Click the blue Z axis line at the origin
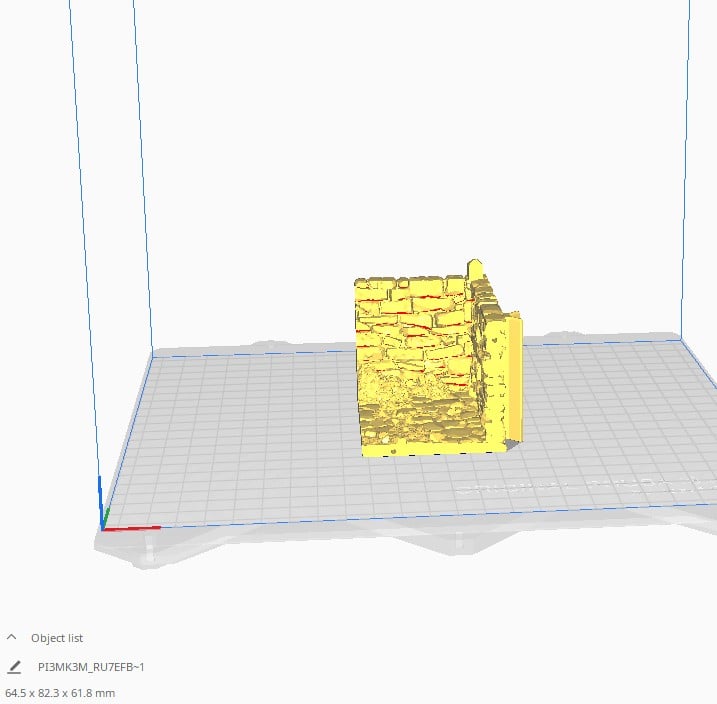The height and width of the screenshot is (704, 717). 101,501
